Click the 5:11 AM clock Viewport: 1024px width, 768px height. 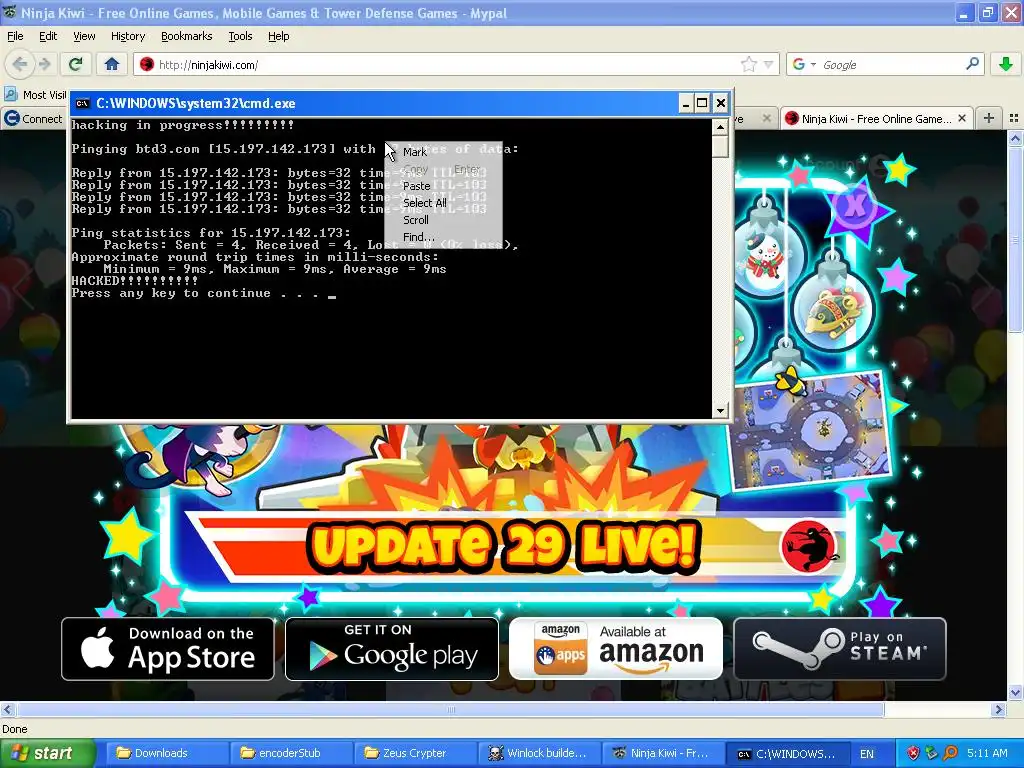pyautogui.click(x=987, y=754)
